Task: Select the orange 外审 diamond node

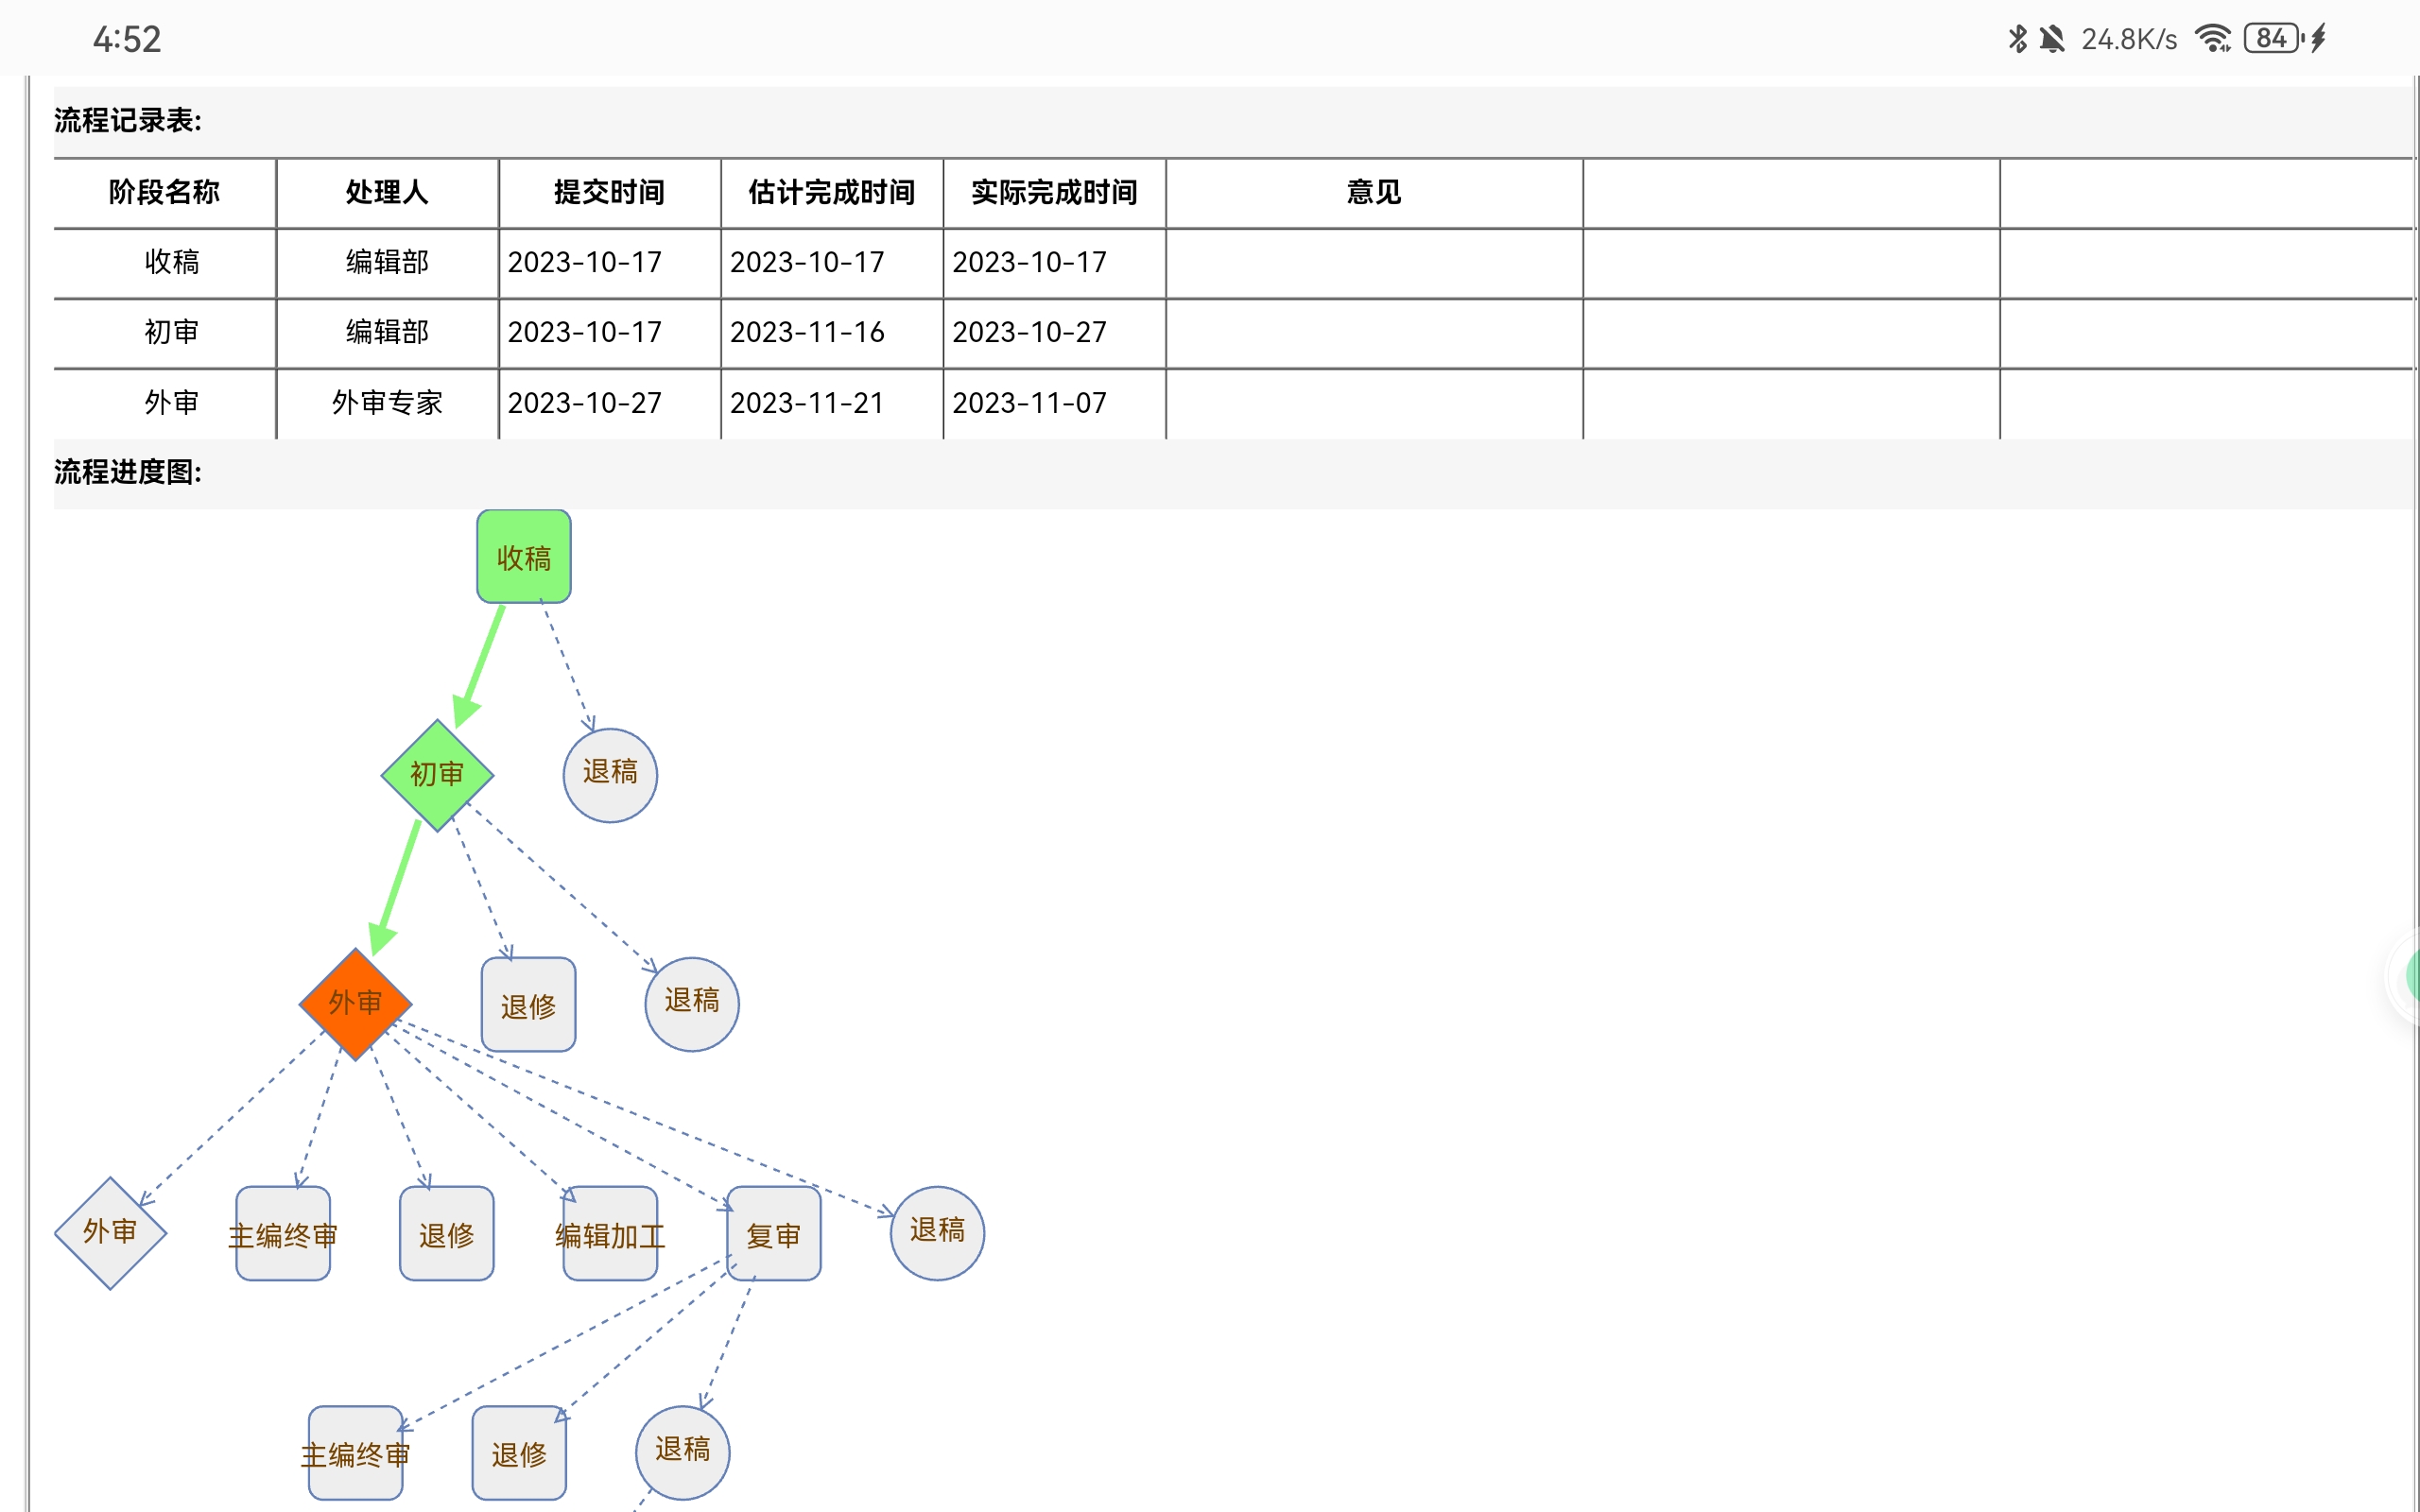Action: (x=355, y=1003)
